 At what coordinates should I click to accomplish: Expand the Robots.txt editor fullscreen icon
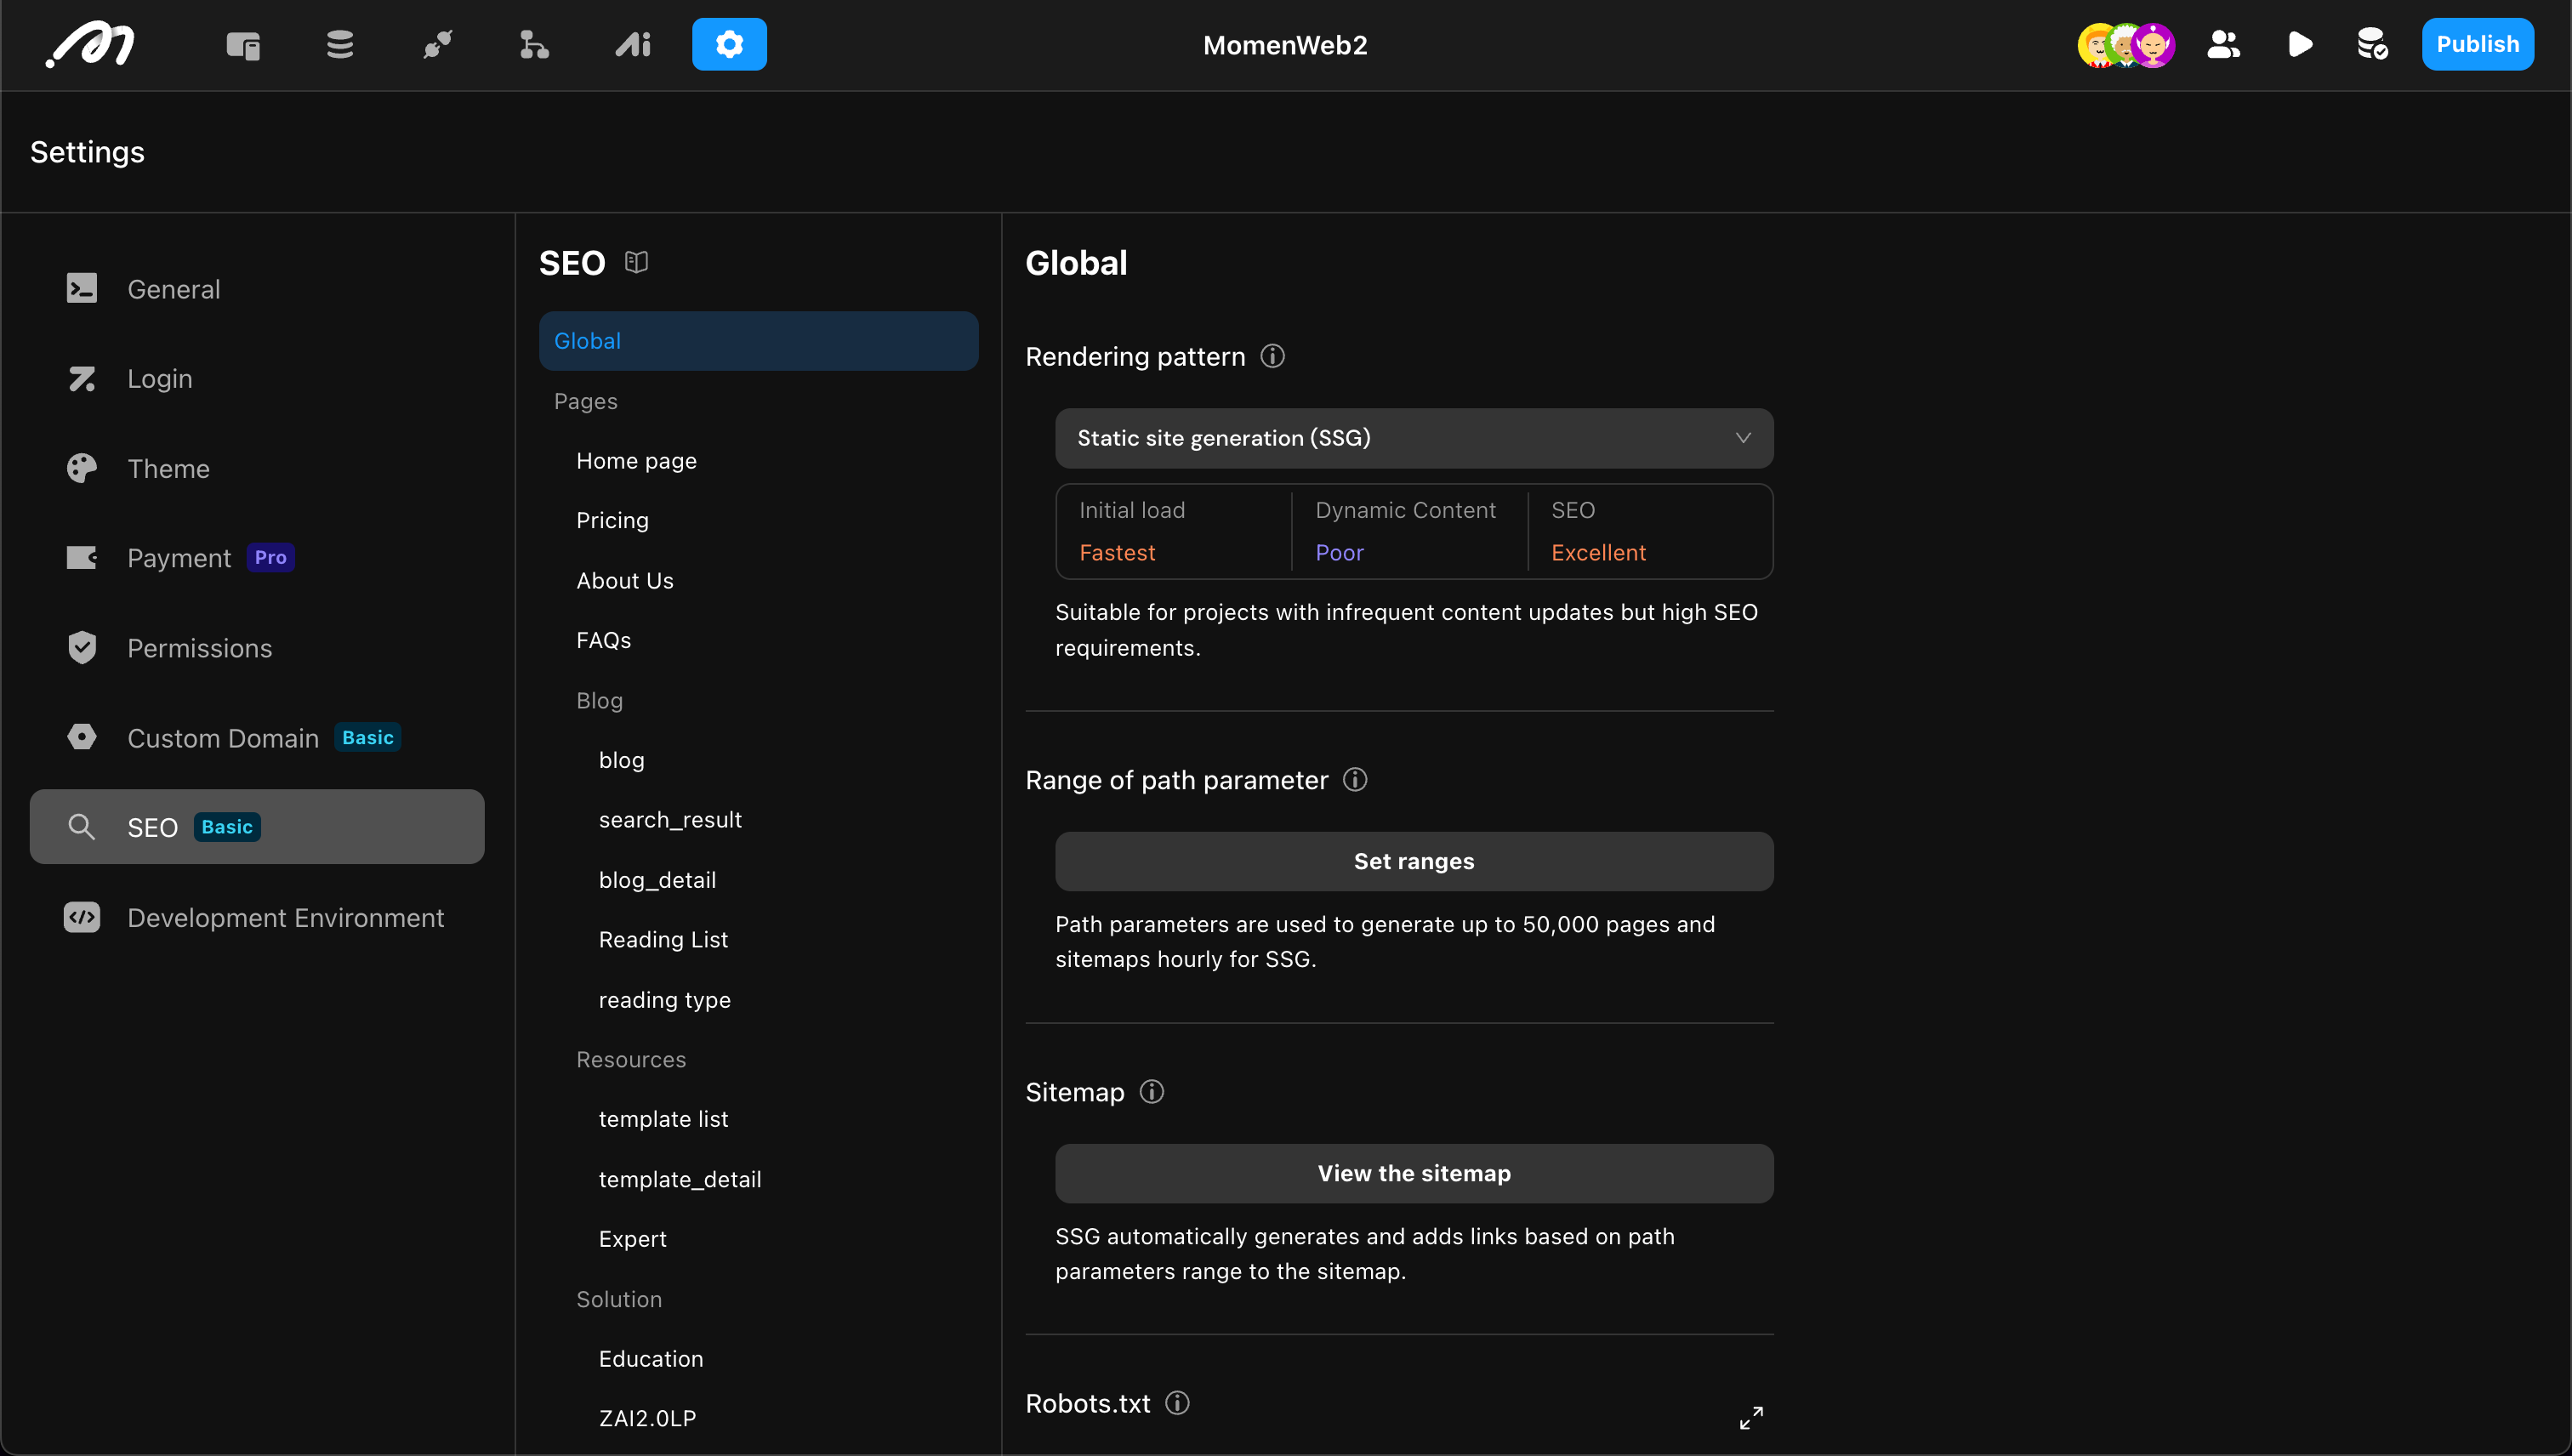[1751, 1418]
